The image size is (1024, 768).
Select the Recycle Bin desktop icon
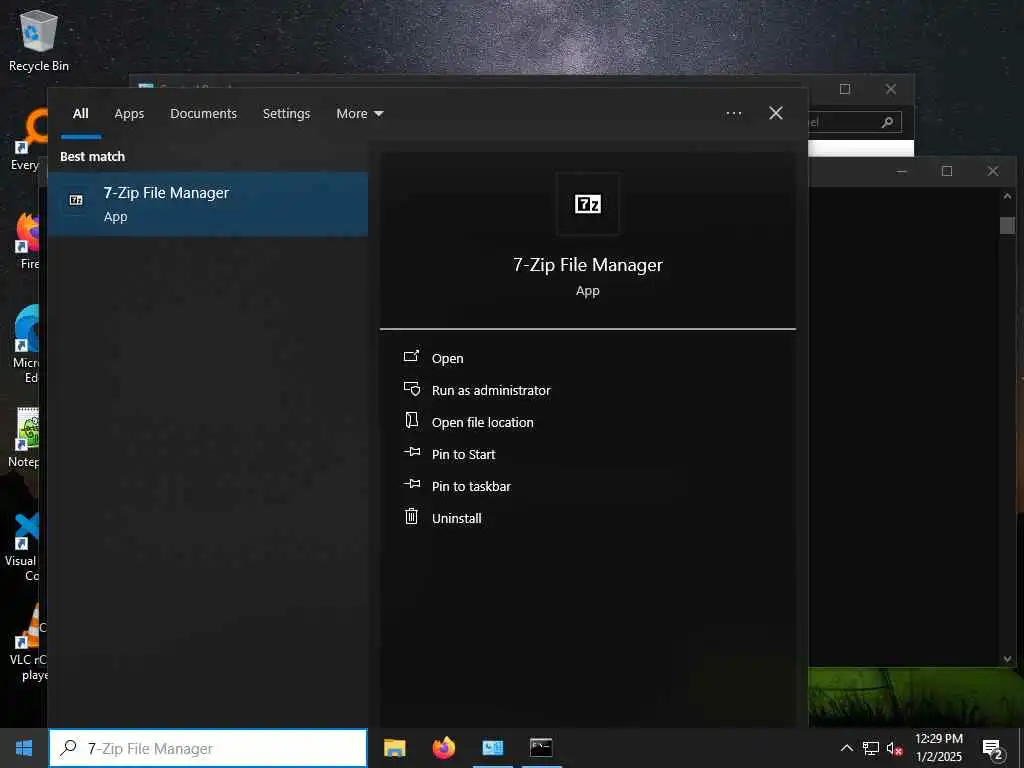(39, 40)
